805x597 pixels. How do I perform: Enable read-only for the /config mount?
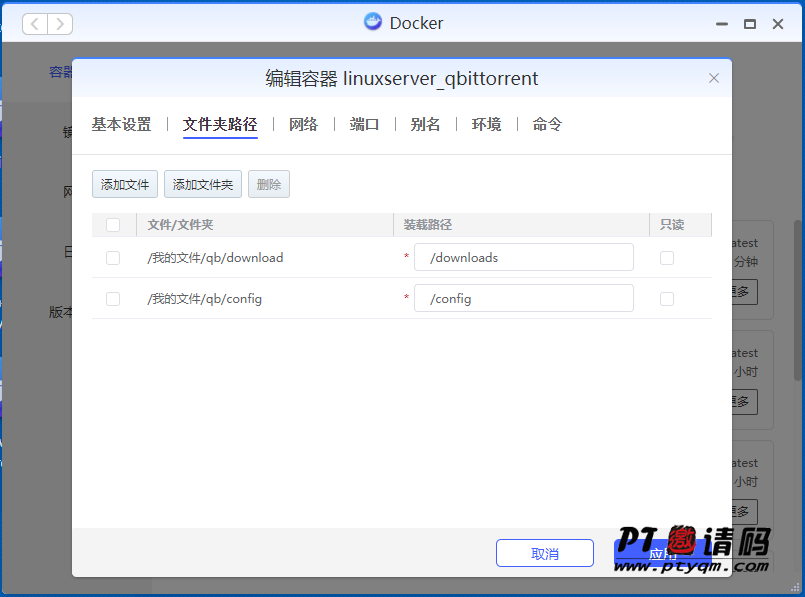(667, 299)
